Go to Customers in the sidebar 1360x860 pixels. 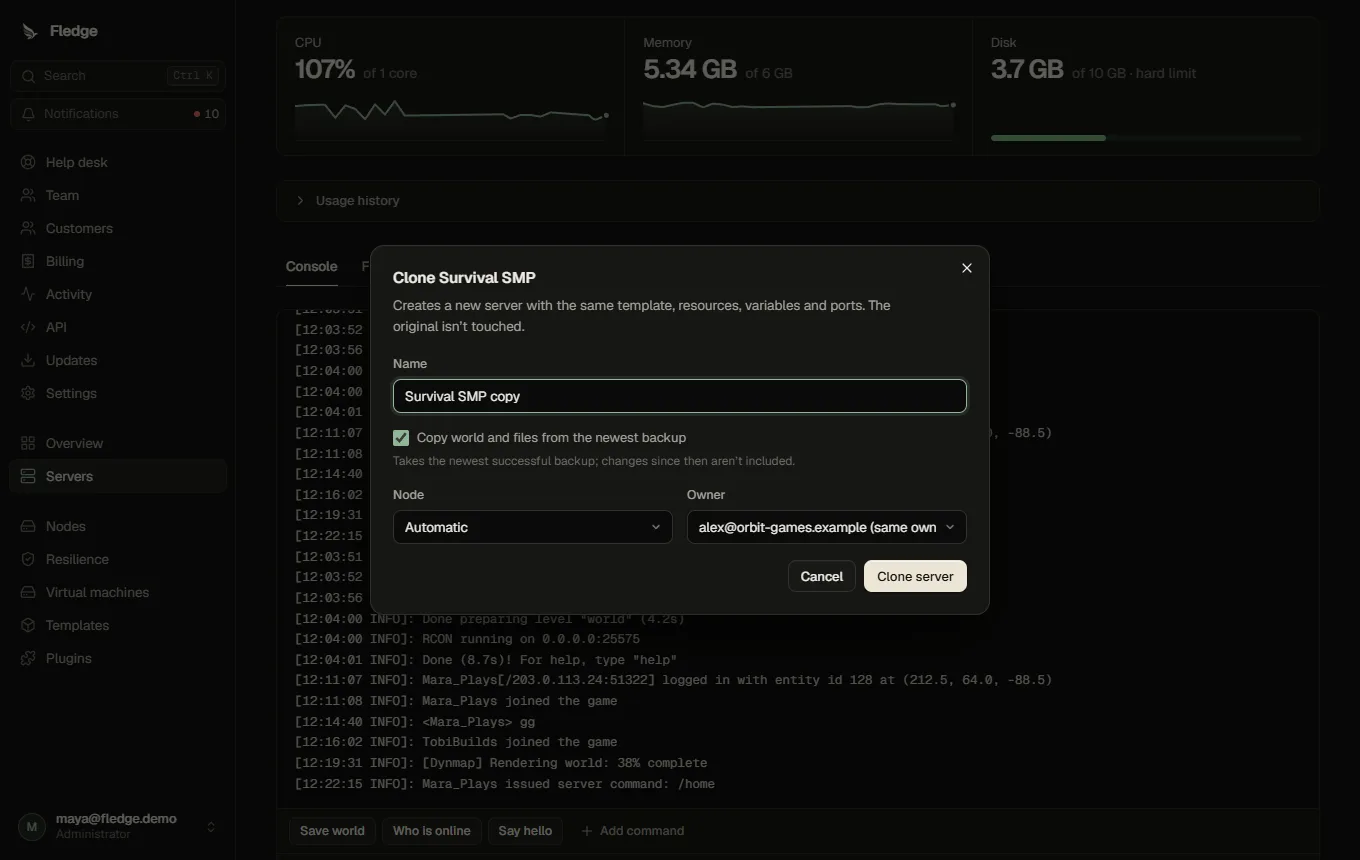coord(118,228)
